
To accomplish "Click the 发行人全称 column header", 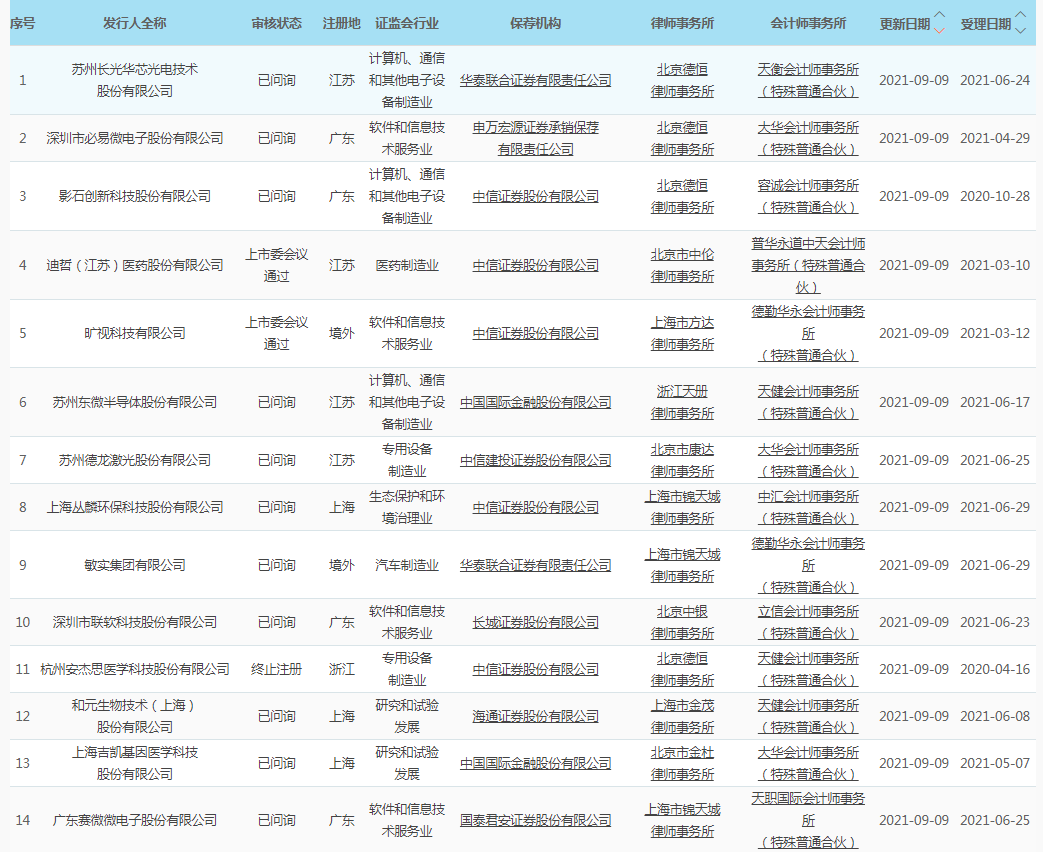I will click(x=135, y=23).
